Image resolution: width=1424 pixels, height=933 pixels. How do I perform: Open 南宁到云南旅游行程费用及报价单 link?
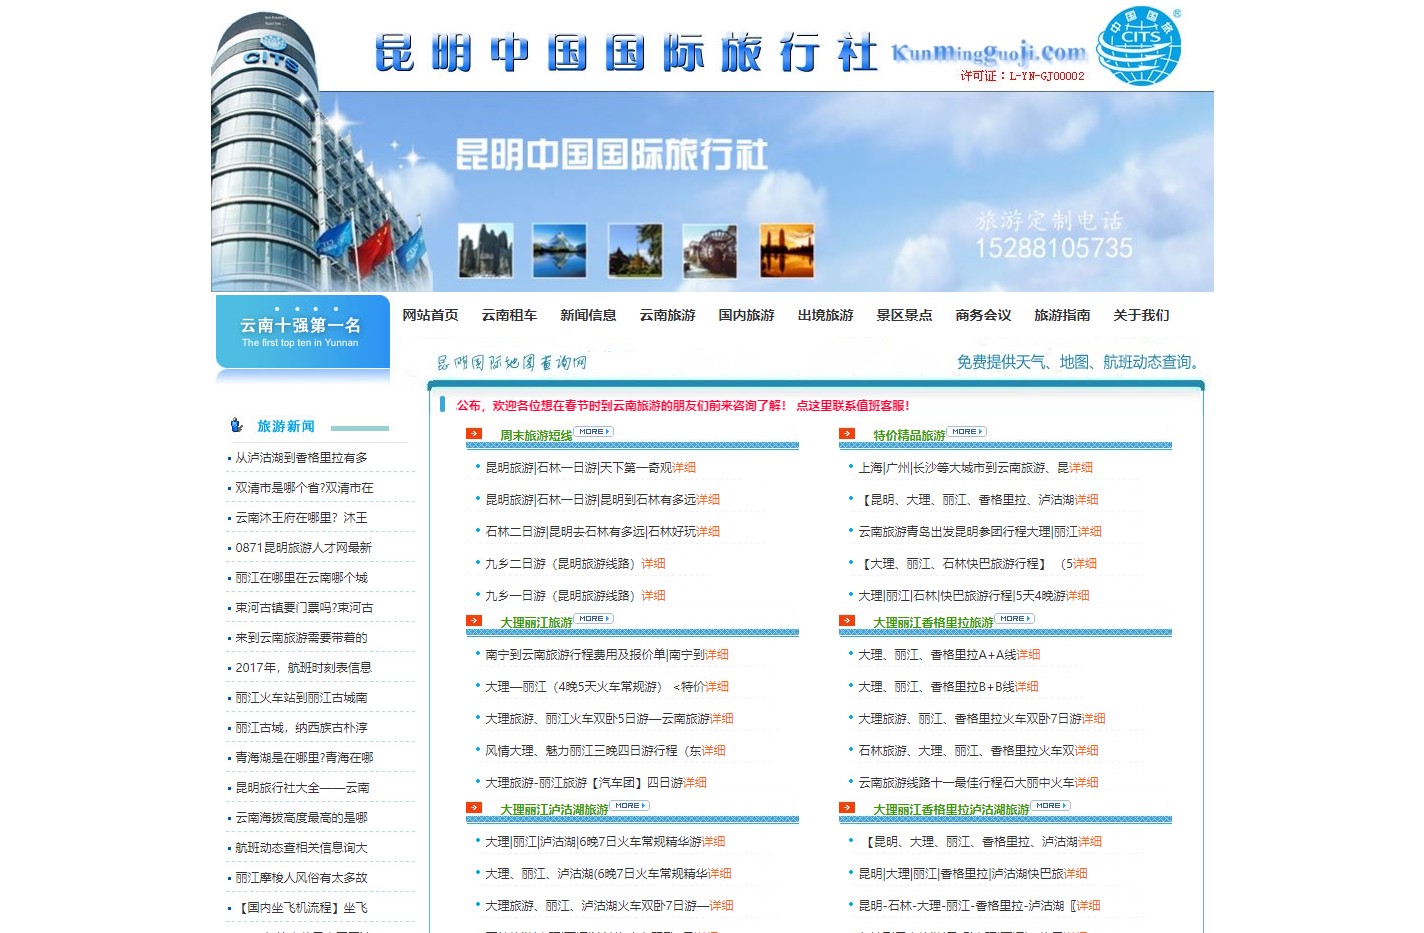(595, 655)
